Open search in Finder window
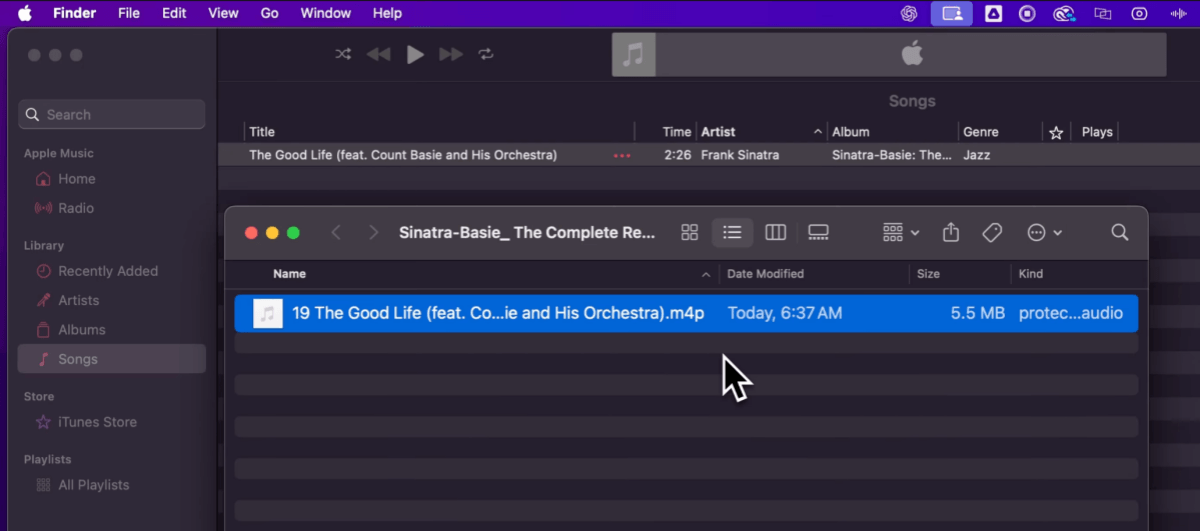This screenshot has height=531, width=1200. [1120, 232]
